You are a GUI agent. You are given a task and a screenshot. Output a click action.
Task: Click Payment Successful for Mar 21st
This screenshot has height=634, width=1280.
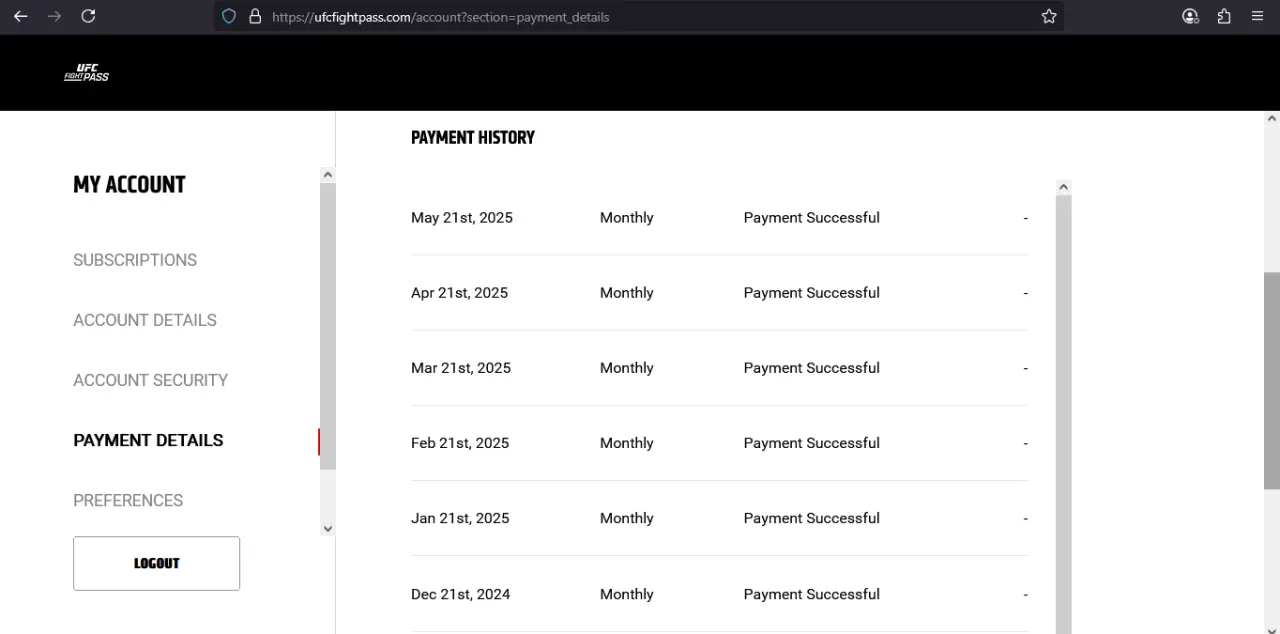(x=812, y=368)
